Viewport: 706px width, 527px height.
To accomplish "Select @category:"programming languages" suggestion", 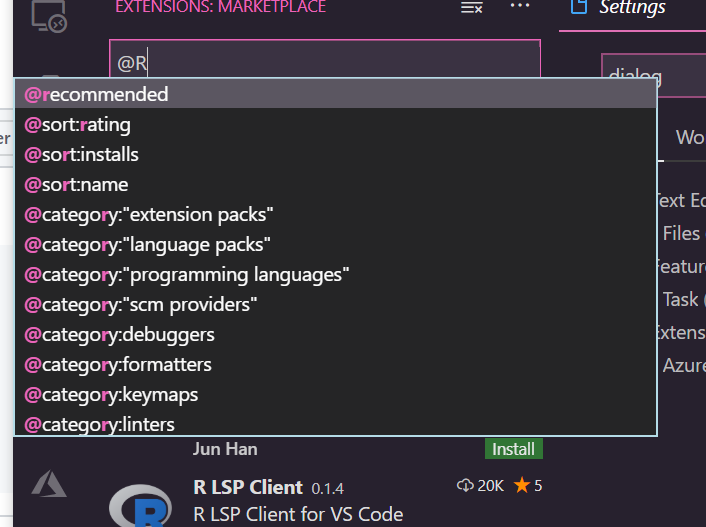I will 335,274.
